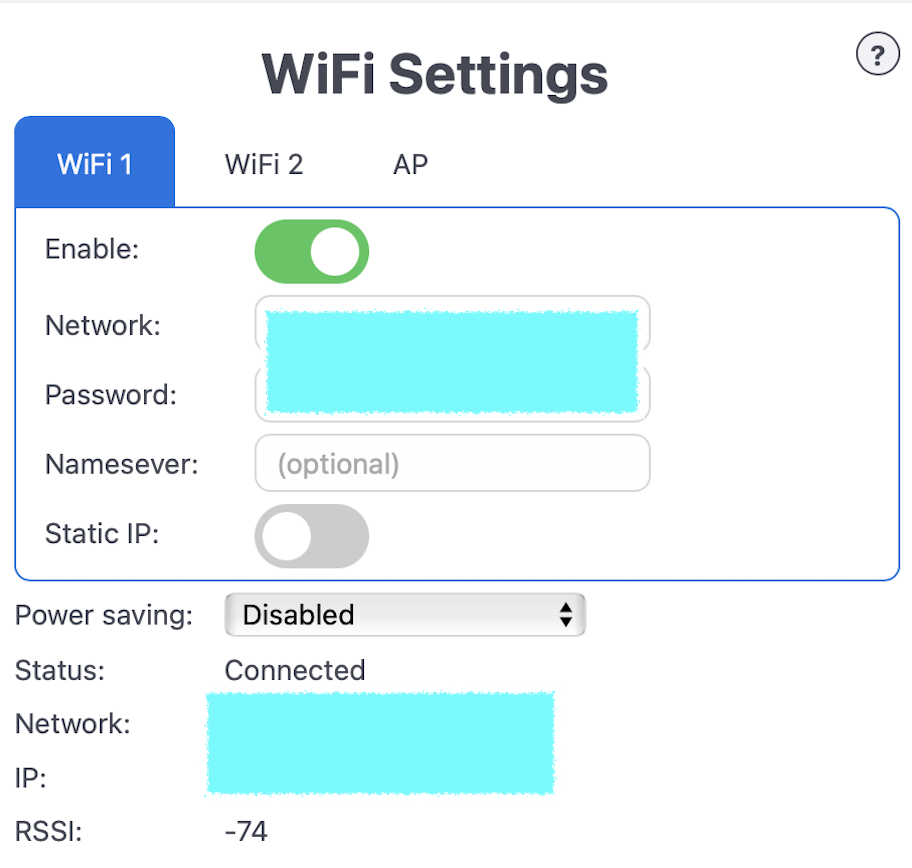912x868 pixels.
Task: Click the Password label
Action: pyautogui.click(x=111, y=395)
